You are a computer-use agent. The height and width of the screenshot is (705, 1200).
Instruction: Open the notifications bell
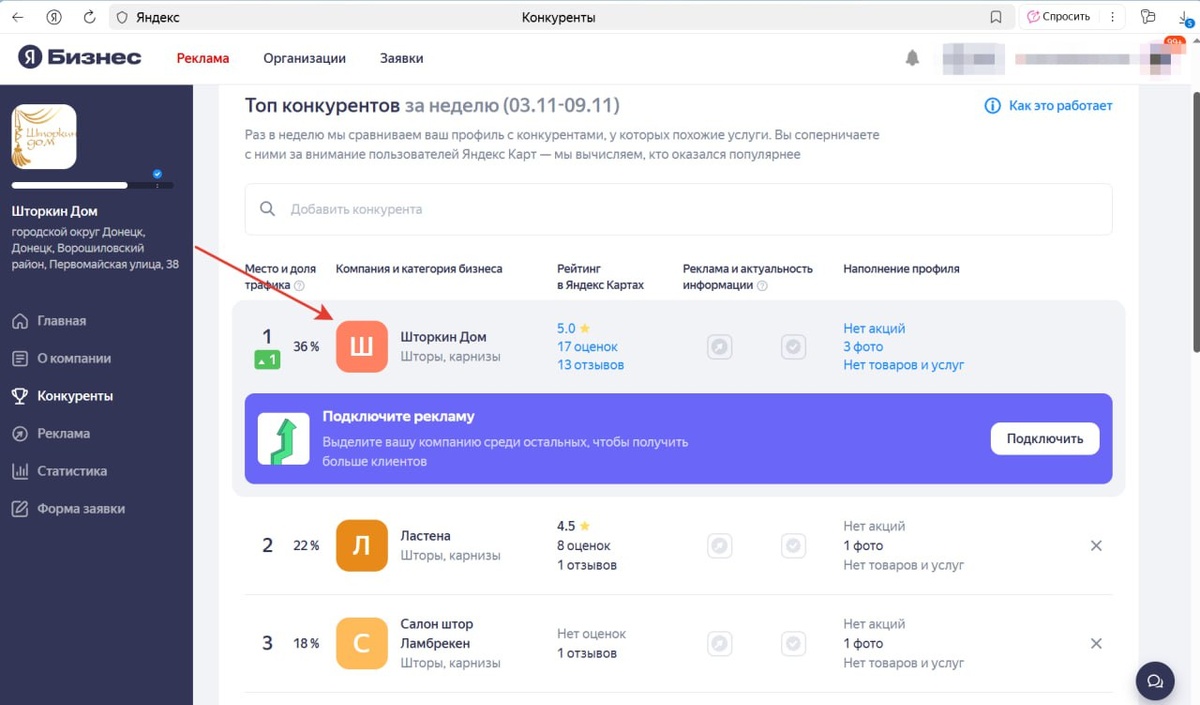tap(912, 58)
